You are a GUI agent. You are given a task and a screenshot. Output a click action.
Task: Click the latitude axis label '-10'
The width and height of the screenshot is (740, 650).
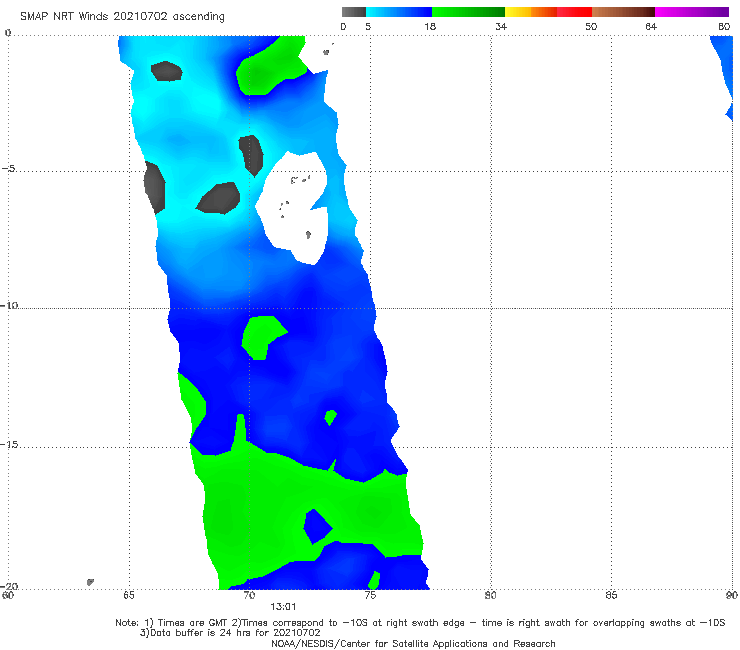9,305
